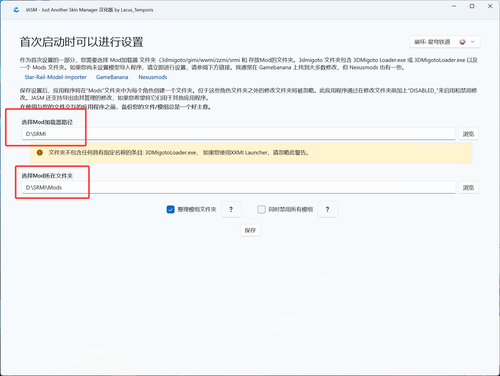The image size is (500, 376).
Task: Minimize the JASM window
Action: pyautogui.click(x=454, y=6)
